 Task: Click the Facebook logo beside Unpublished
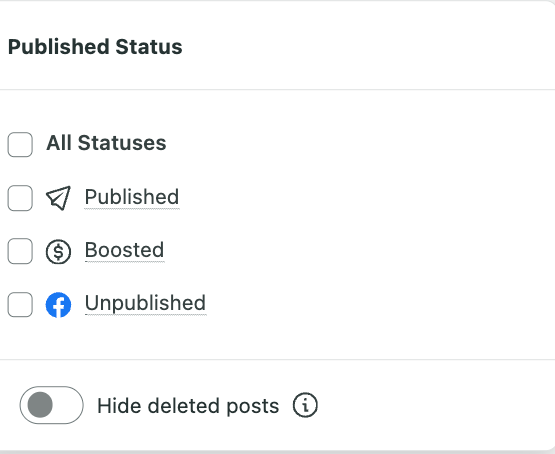(58, 305)
